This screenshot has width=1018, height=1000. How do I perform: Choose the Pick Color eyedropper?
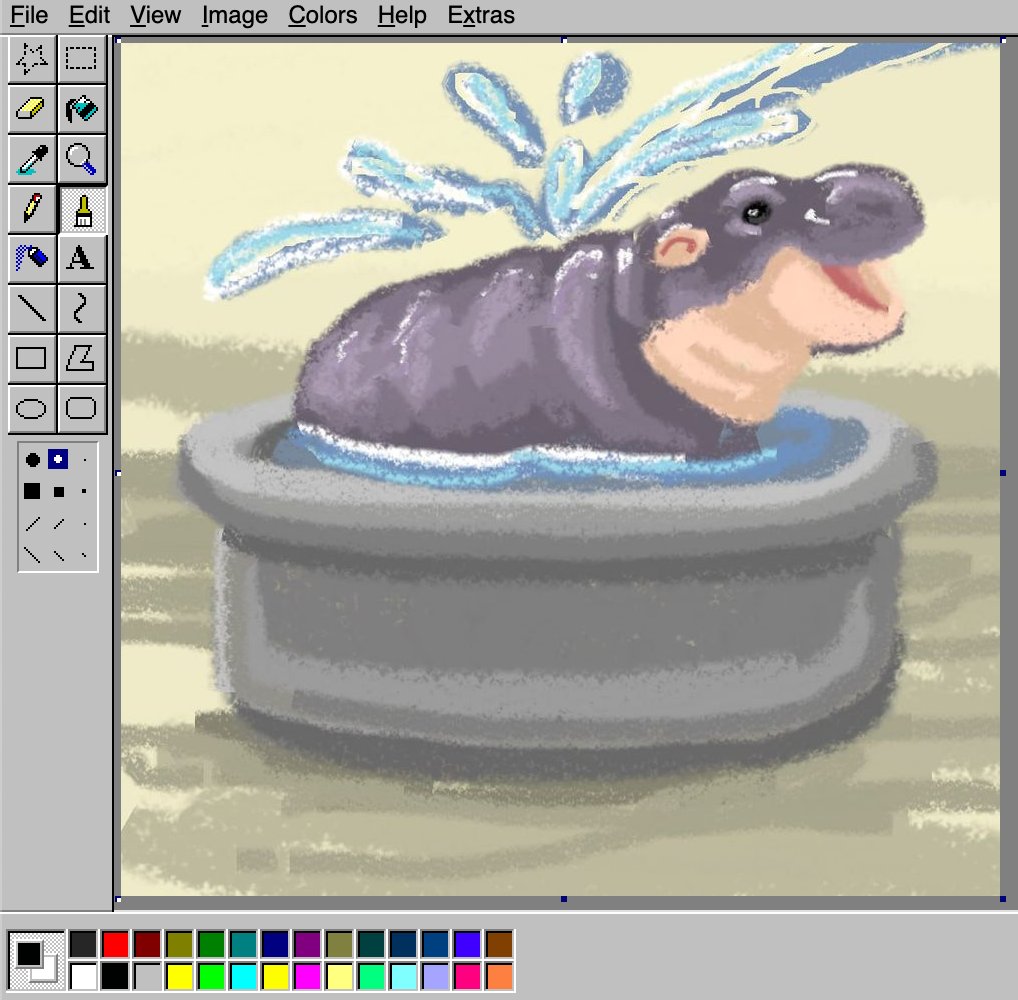[31, 159]
